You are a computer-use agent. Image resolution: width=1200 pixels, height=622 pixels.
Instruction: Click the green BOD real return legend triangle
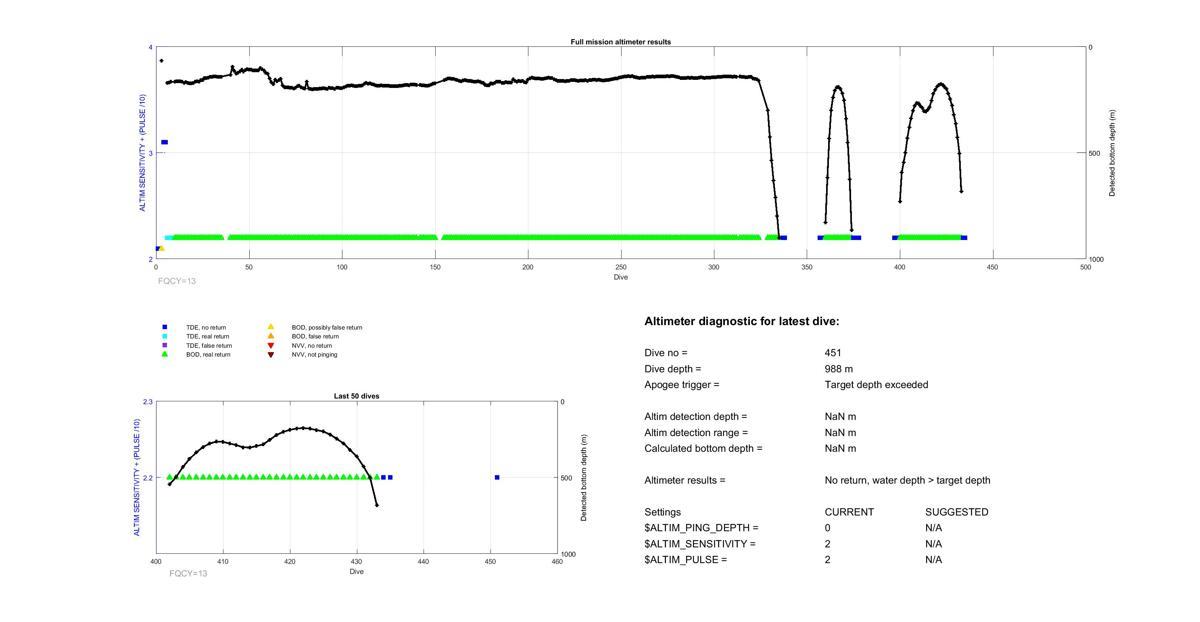[x=165, y=354]
